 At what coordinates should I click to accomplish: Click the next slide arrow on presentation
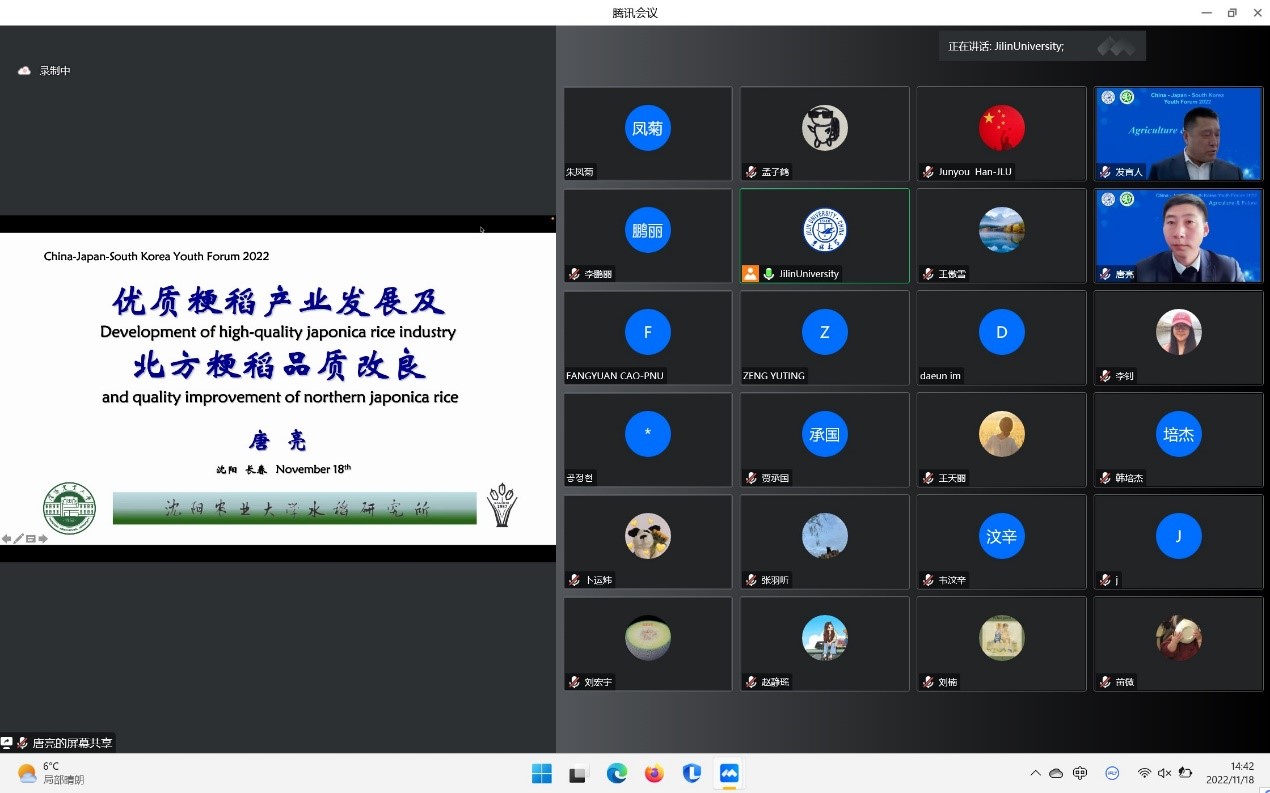click(x=43, y=539)
